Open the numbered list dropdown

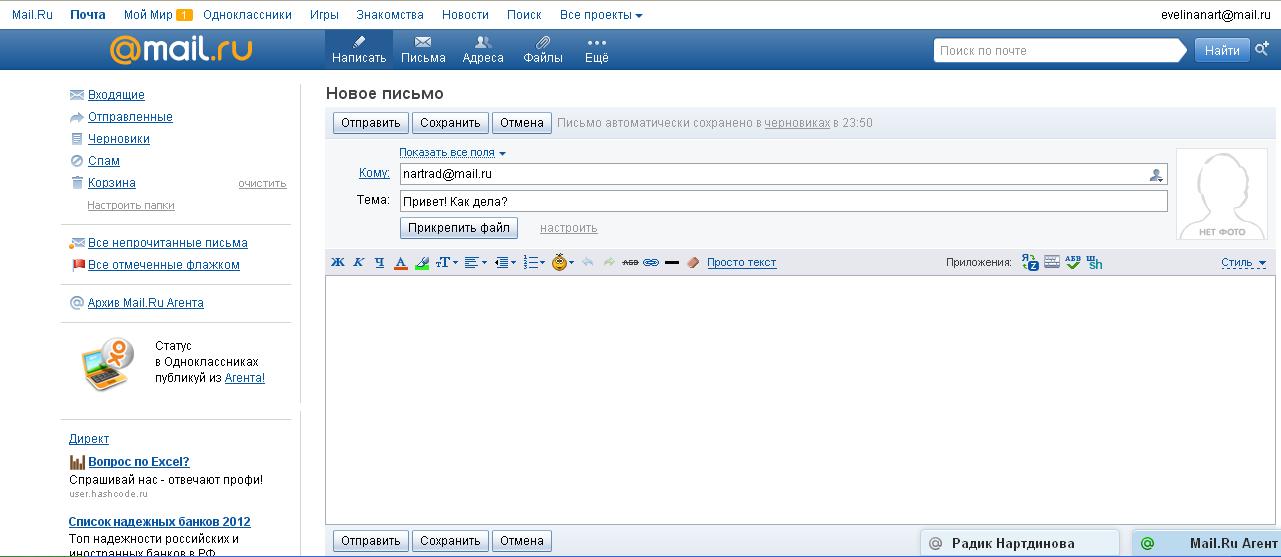coord(534,262)
